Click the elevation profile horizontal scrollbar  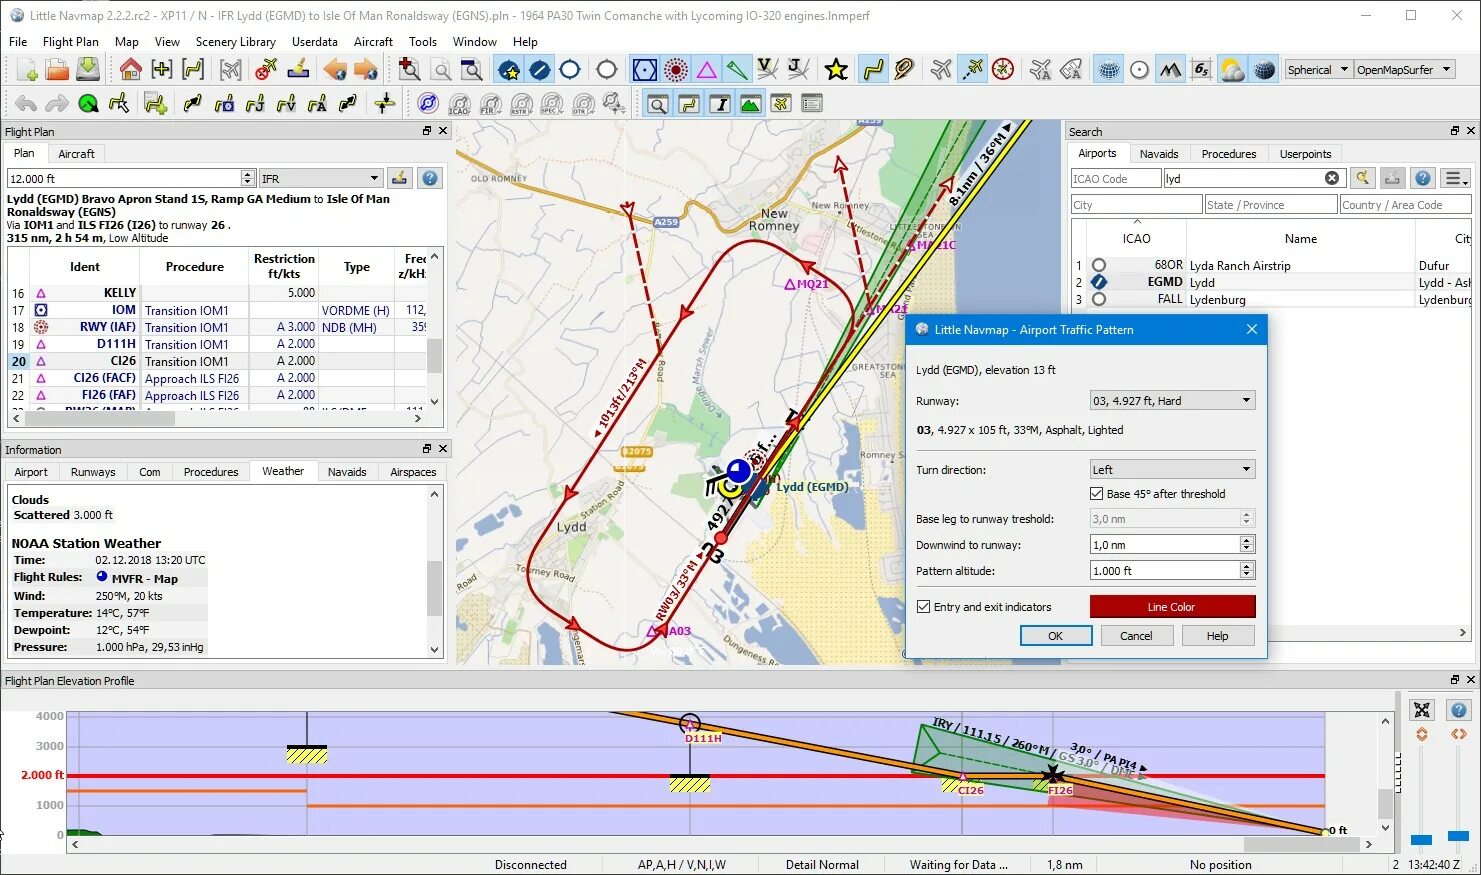coord(722,845)
